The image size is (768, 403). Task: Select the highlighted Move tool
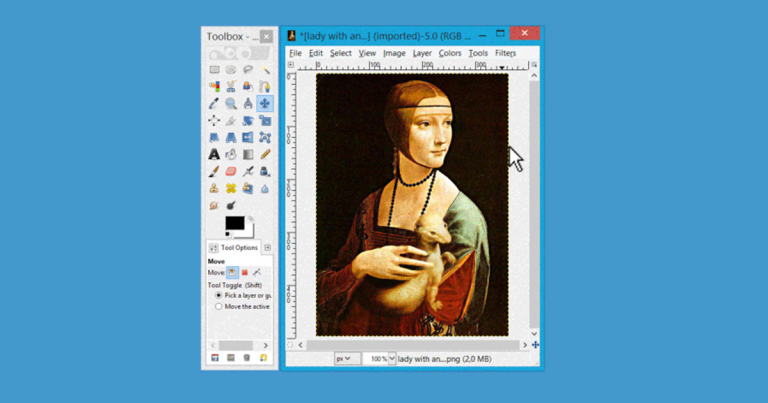click(265, 103)
